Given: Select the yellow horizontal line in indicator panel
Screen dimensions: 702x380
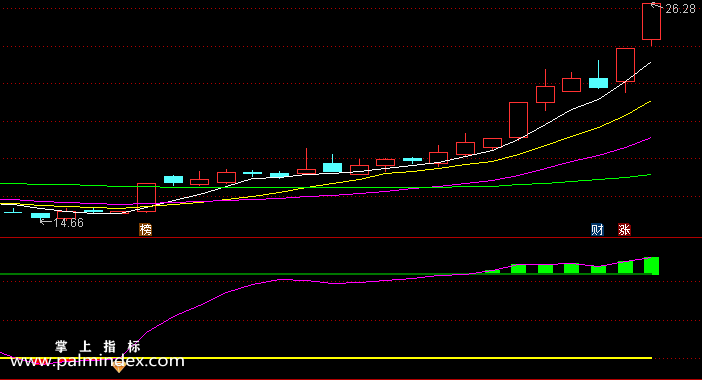Looking at the screenshot, I should (326, 358).
